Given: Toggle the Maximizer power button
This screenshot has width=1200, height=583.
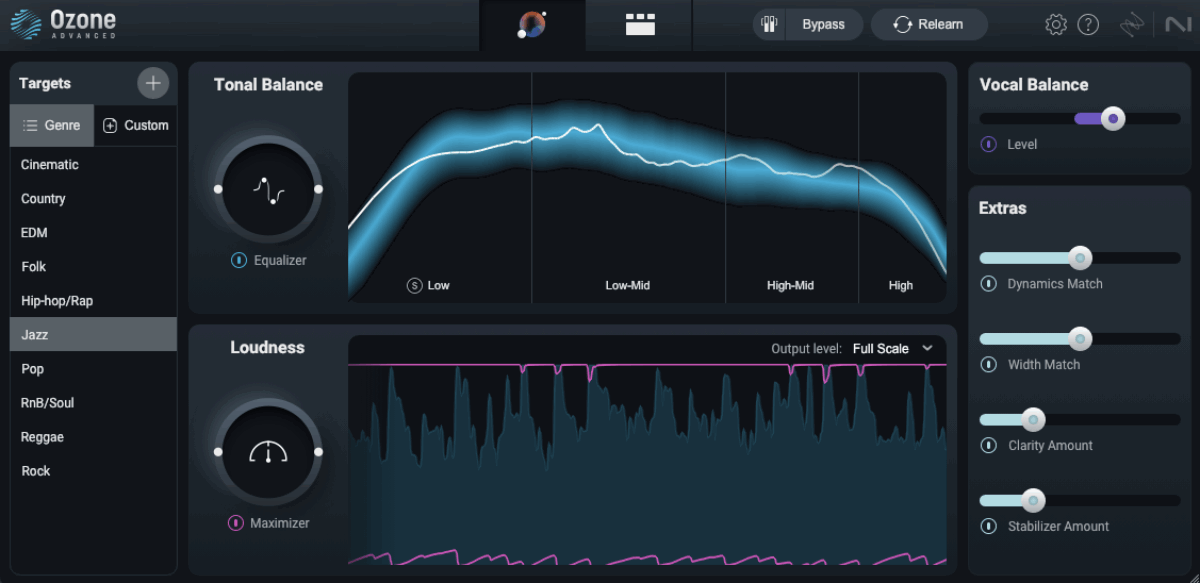Looking at the screenshot, I should 236,523.
